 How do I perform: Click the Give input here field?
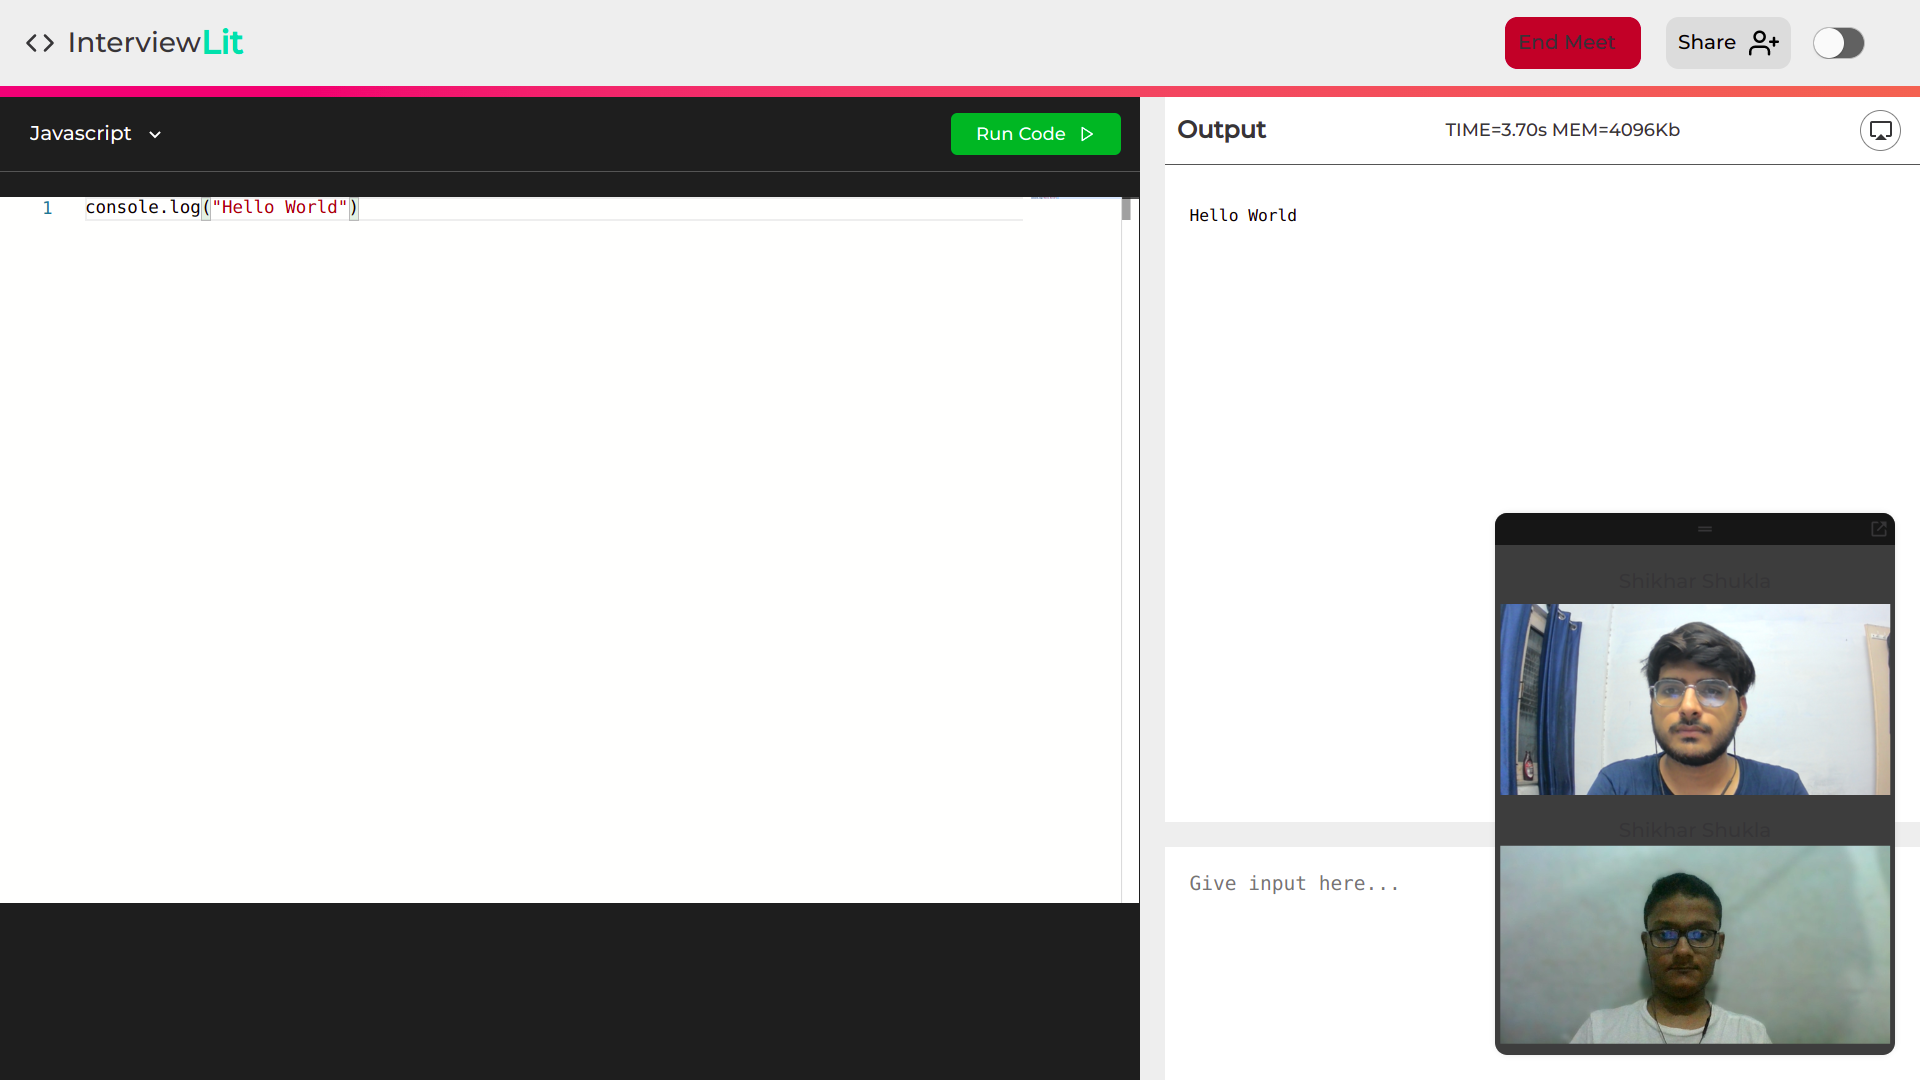(x=1294, y=883)
